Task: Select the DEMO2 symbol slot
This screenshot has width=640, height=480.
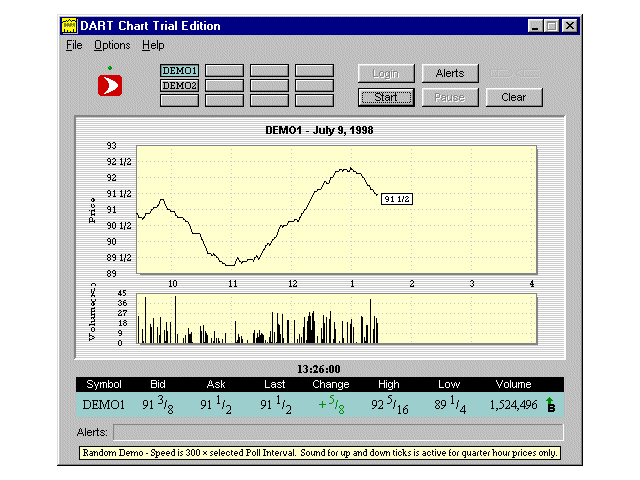Action: coord(180,86)
